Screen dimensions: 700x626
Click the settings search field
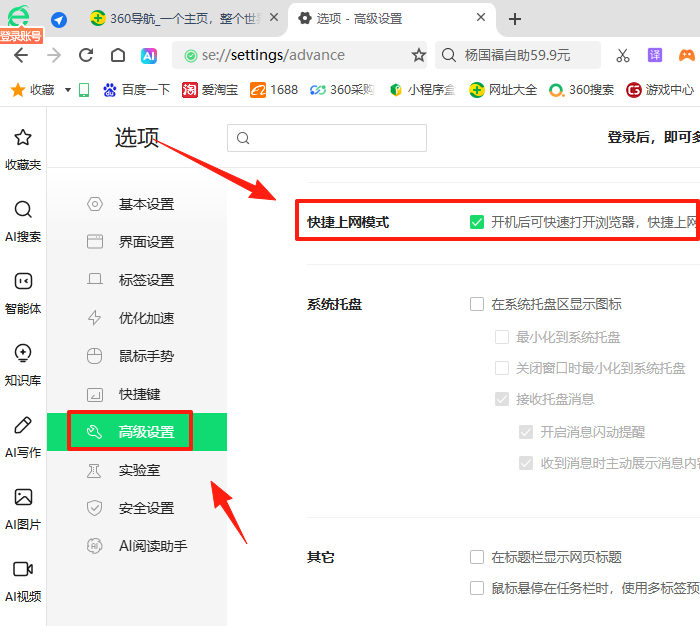tap(327, 138)
